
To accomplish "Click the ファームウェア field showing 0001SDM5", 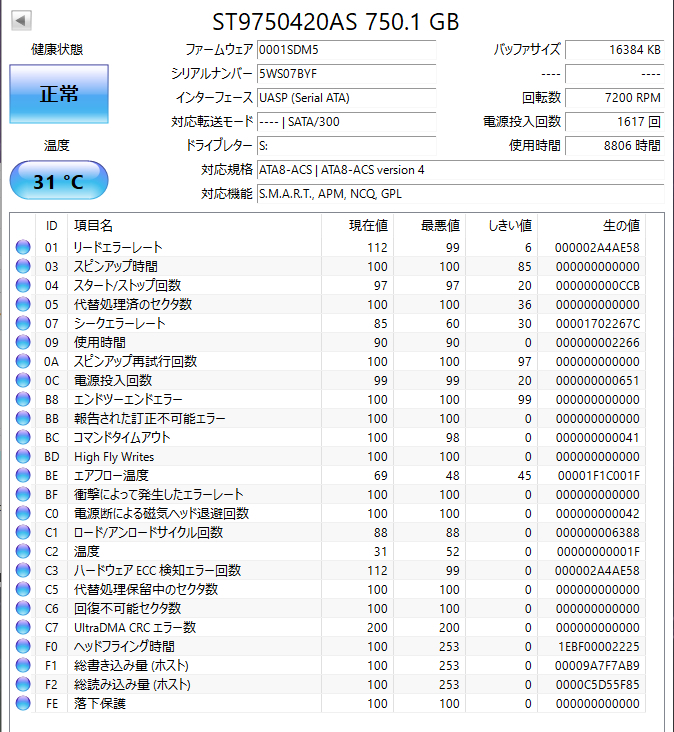I will [x=346, y=49].
